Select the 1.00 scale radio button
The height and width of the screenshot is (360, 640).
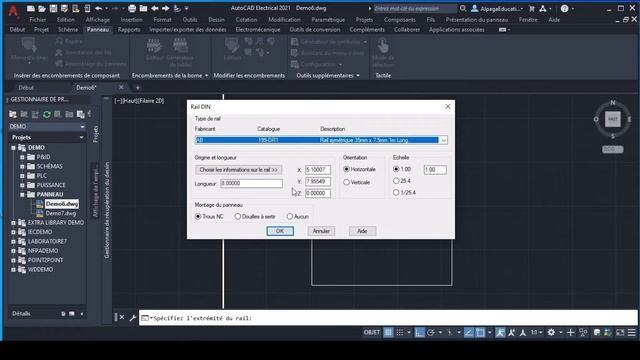click(x=396, y=169)
